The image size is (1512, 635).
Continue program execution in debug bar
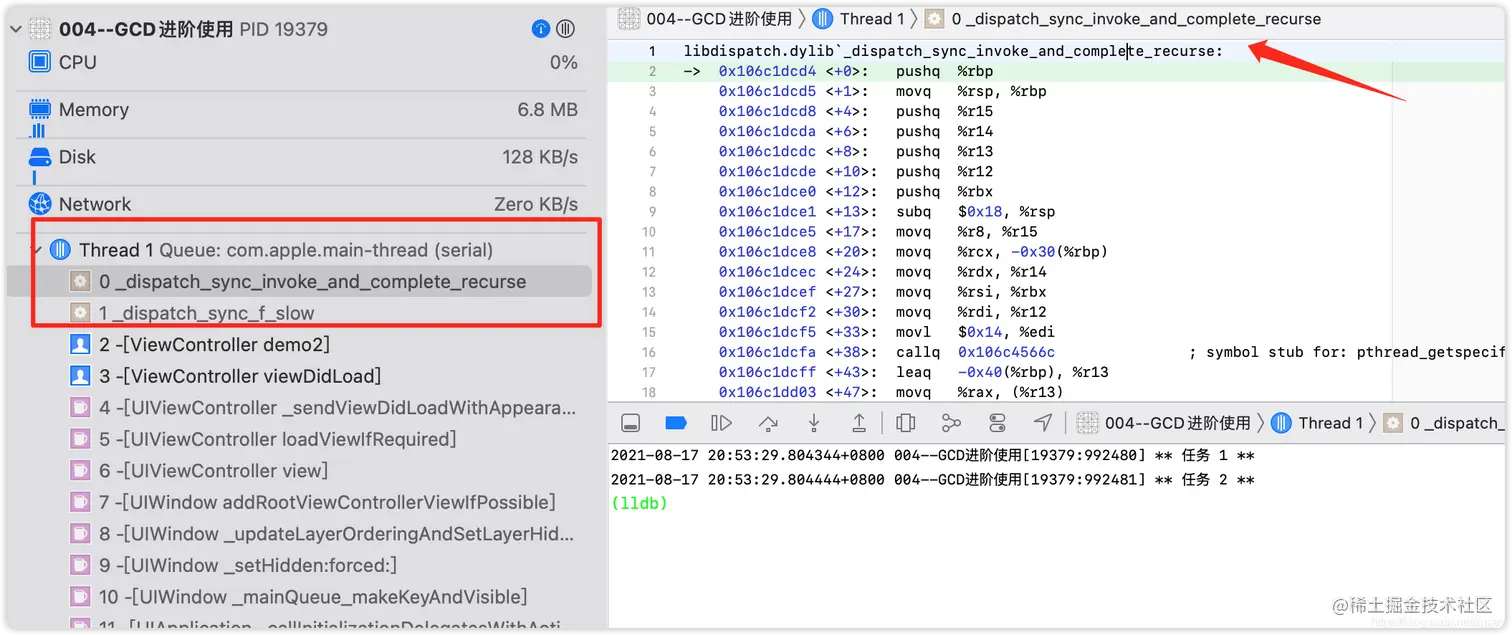(721, 423)
